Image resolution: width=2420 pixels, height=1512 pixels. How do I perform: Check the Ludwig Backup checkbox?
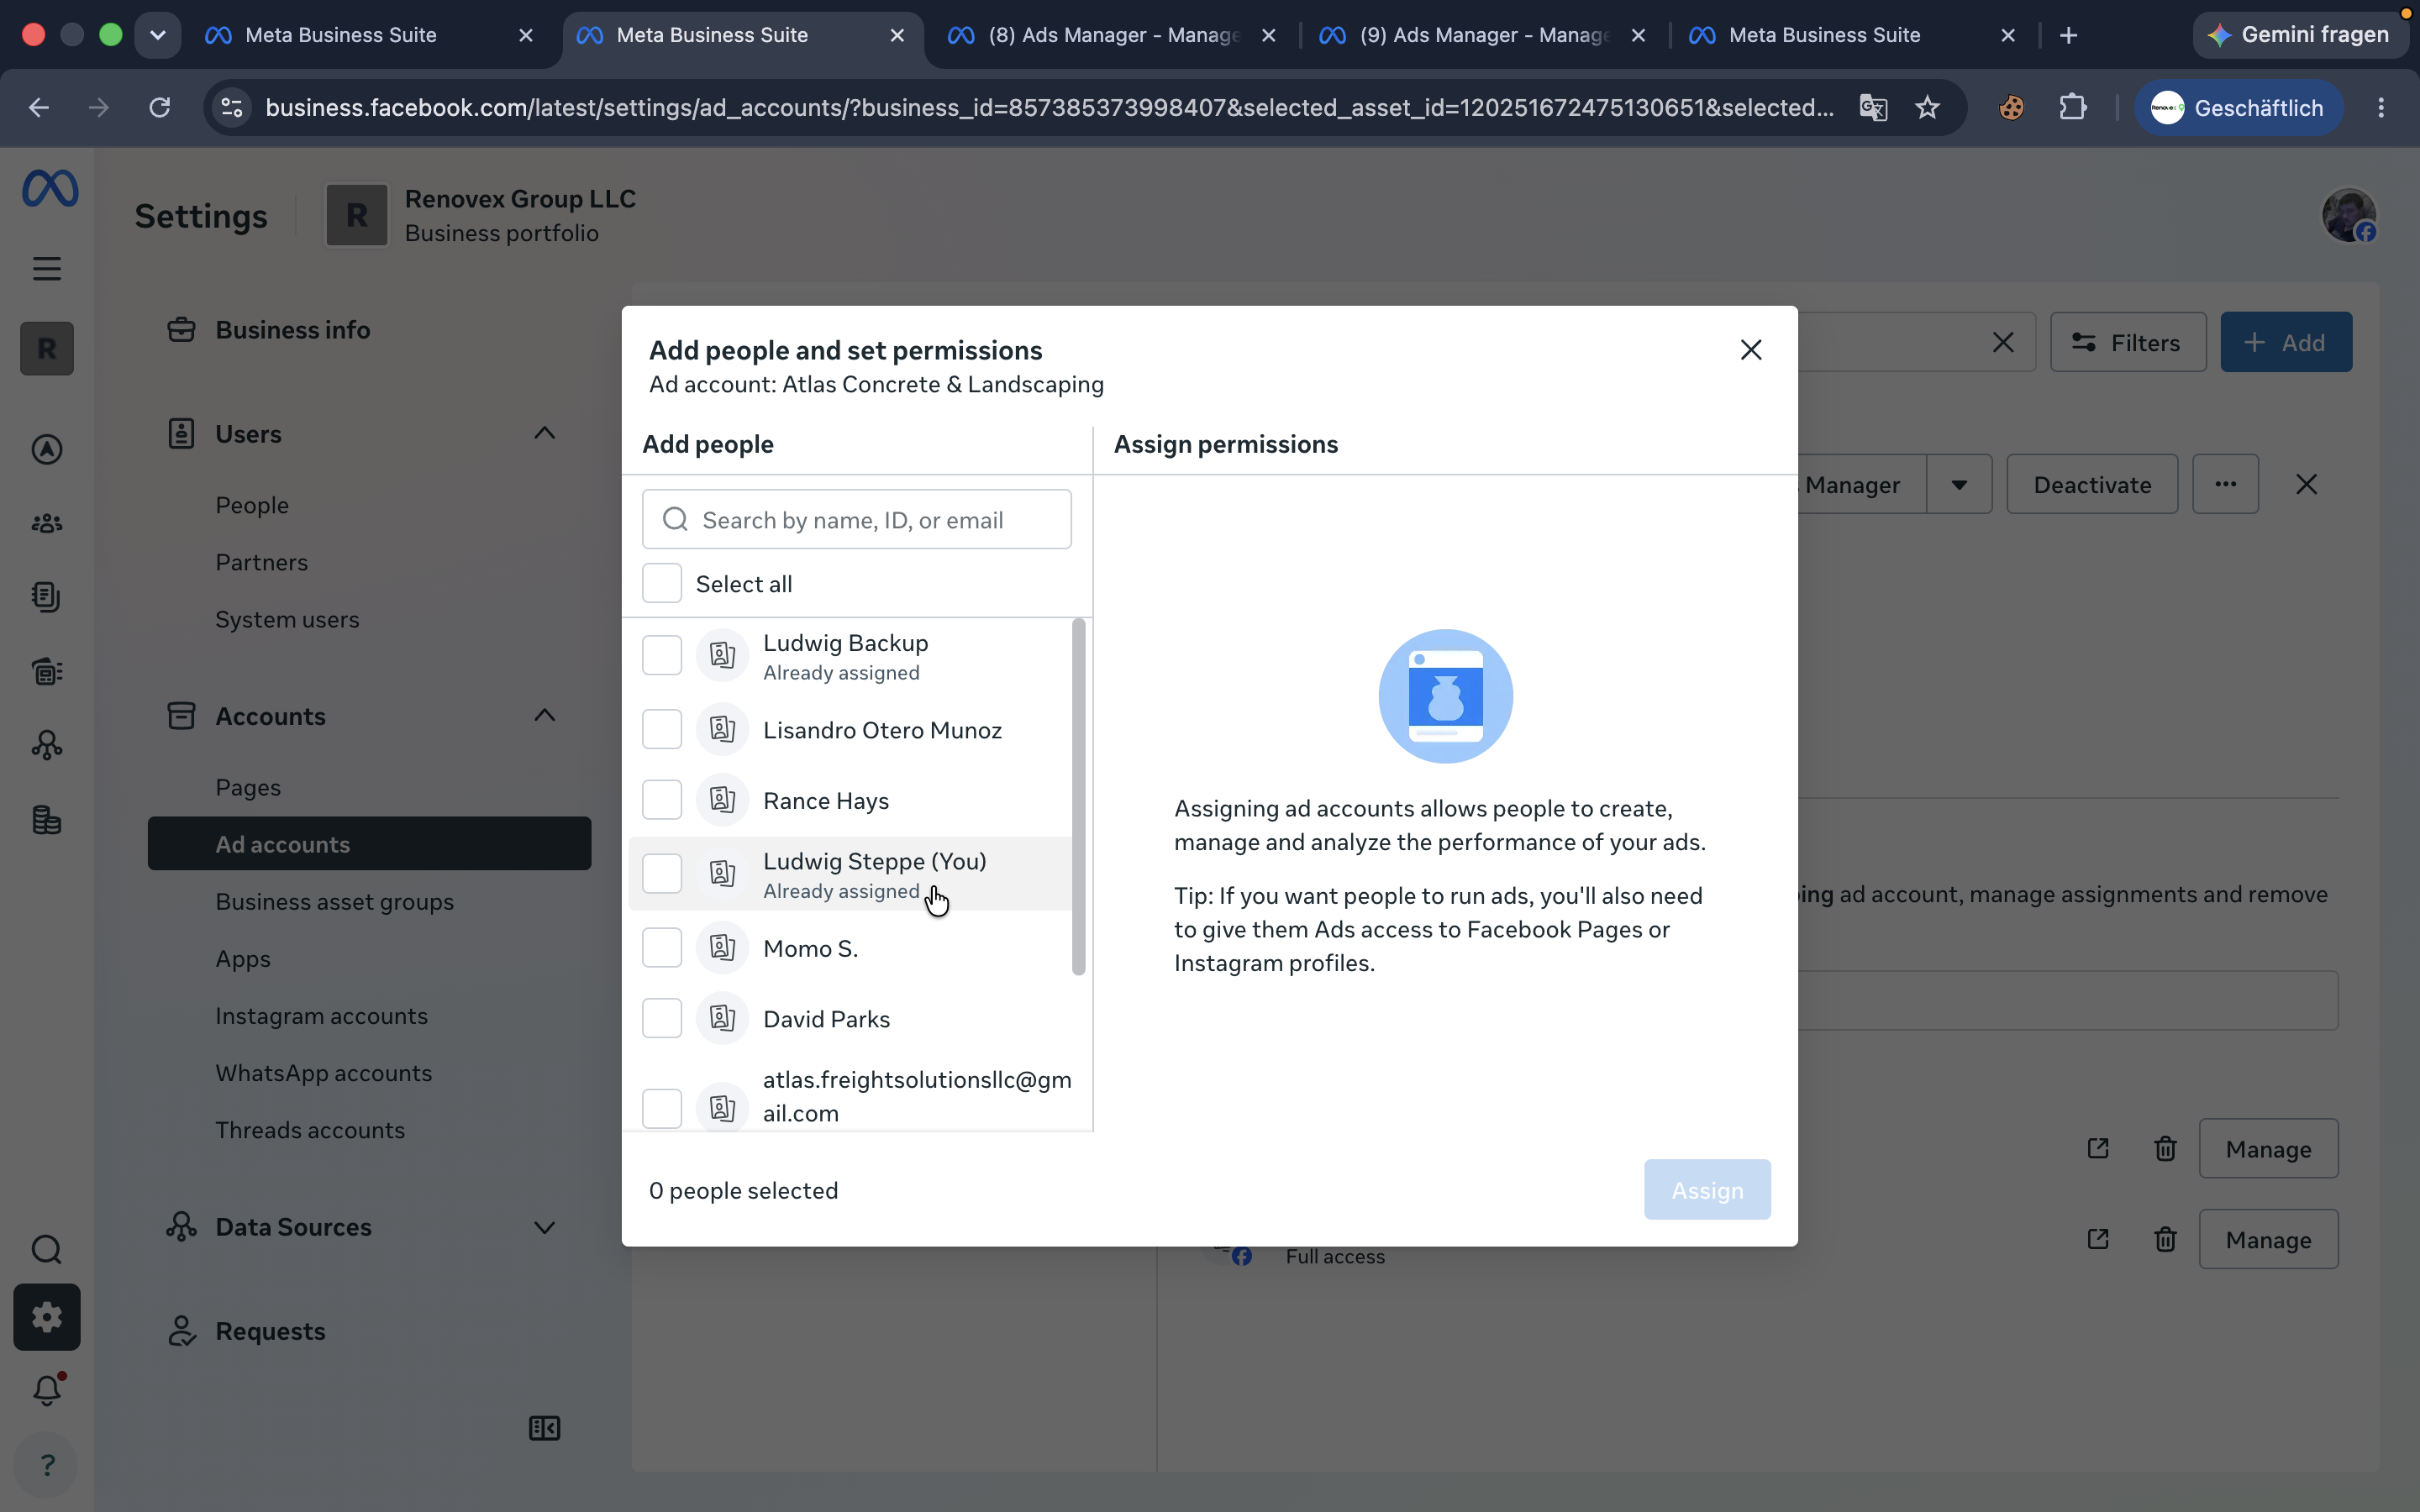pyautogui.click(x=661, y=656)
